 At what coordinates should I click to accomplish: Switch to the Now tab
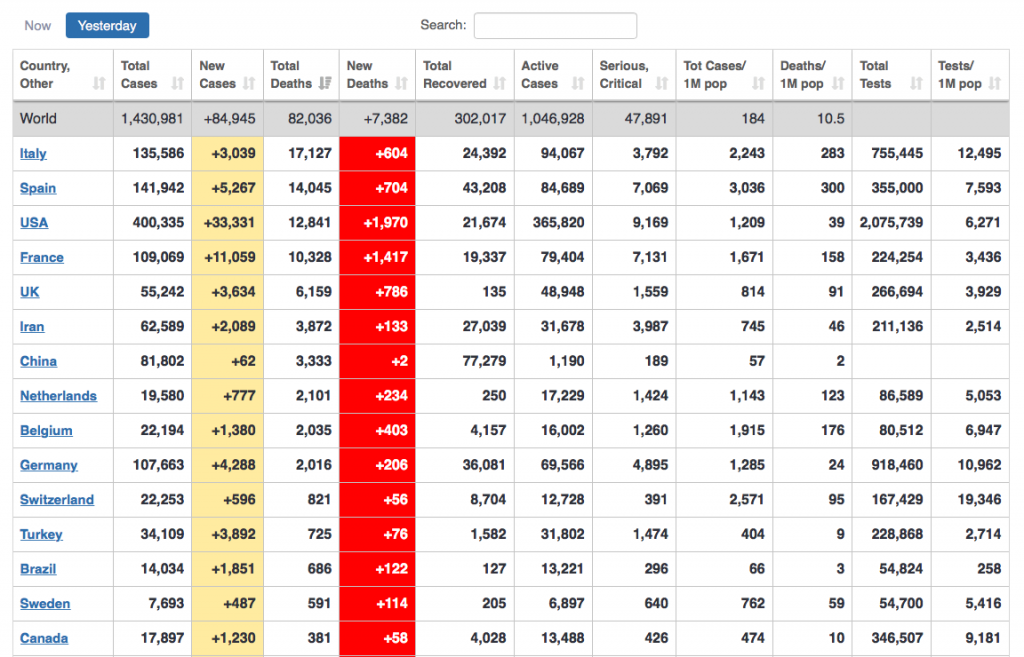click(38, 25)
